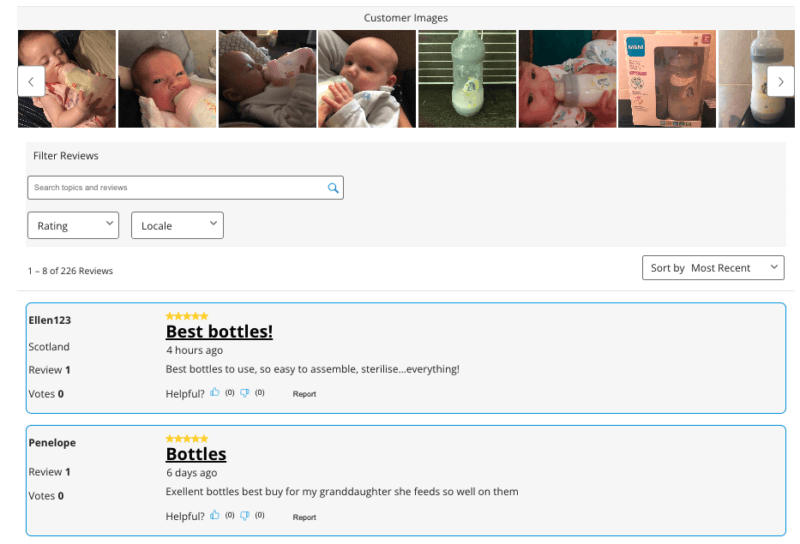This screenshot has height=544, width=800.
Task: Report Ellen123's review
Action: click(304, 394)
